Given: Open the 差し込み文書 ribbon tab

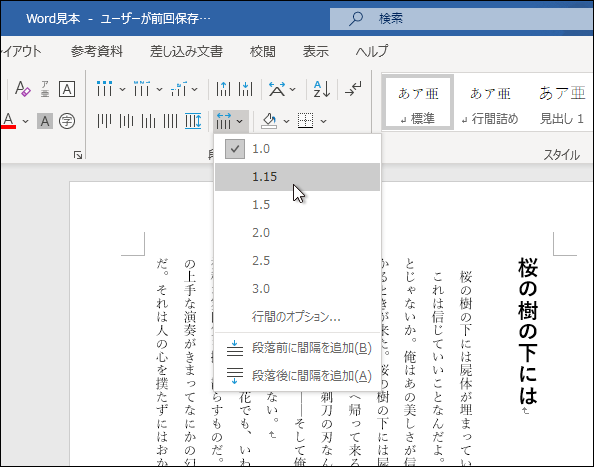Looking at the screenshot, I should 186,51.
